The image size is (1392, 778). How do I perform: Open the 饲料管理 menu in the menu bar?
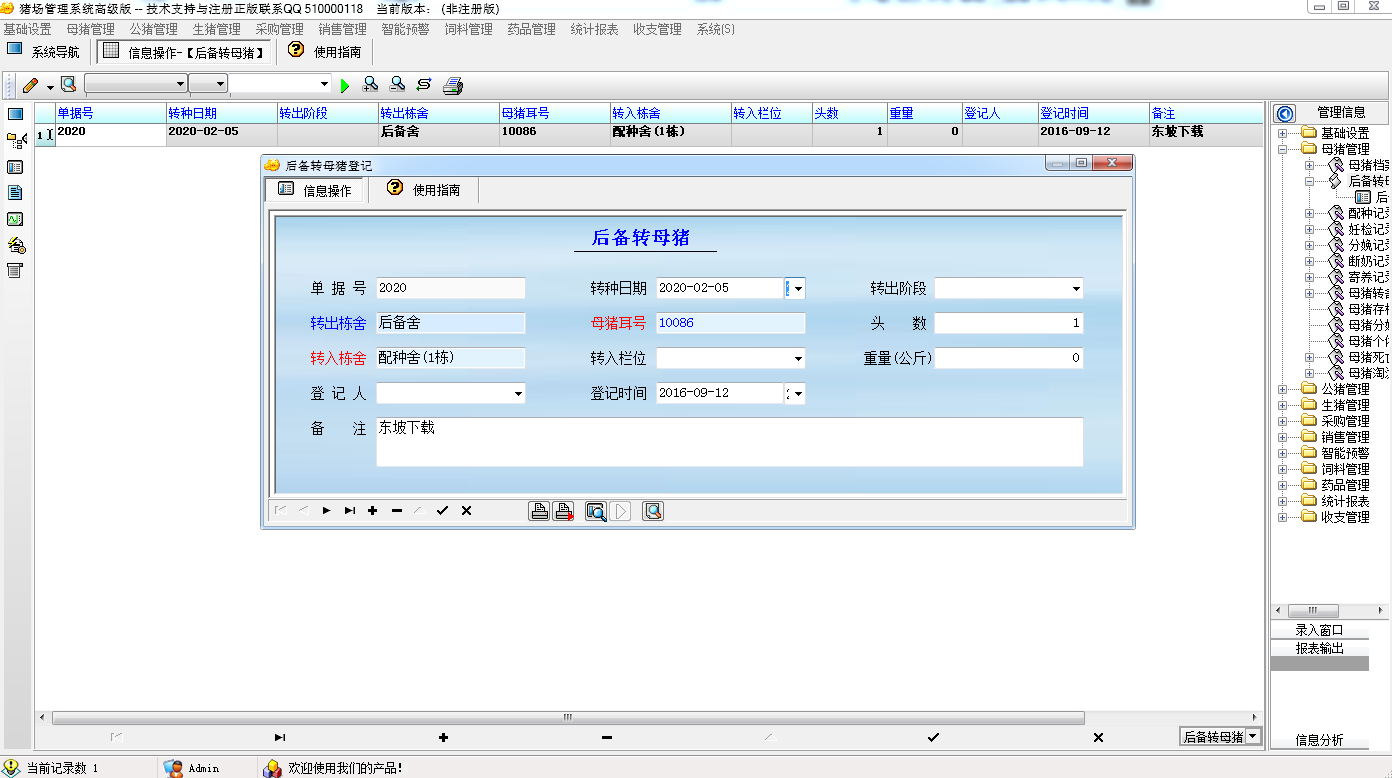[468, 29]
